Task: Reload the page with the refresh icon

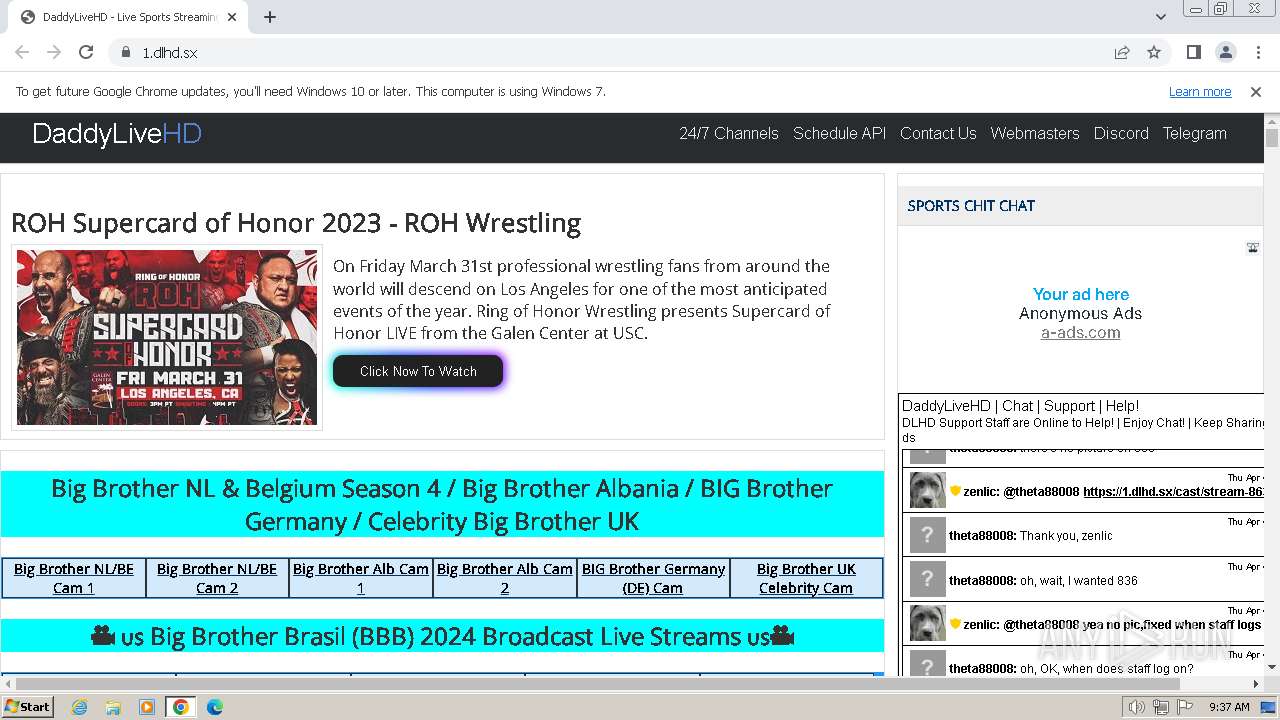Action: point(86,52)
